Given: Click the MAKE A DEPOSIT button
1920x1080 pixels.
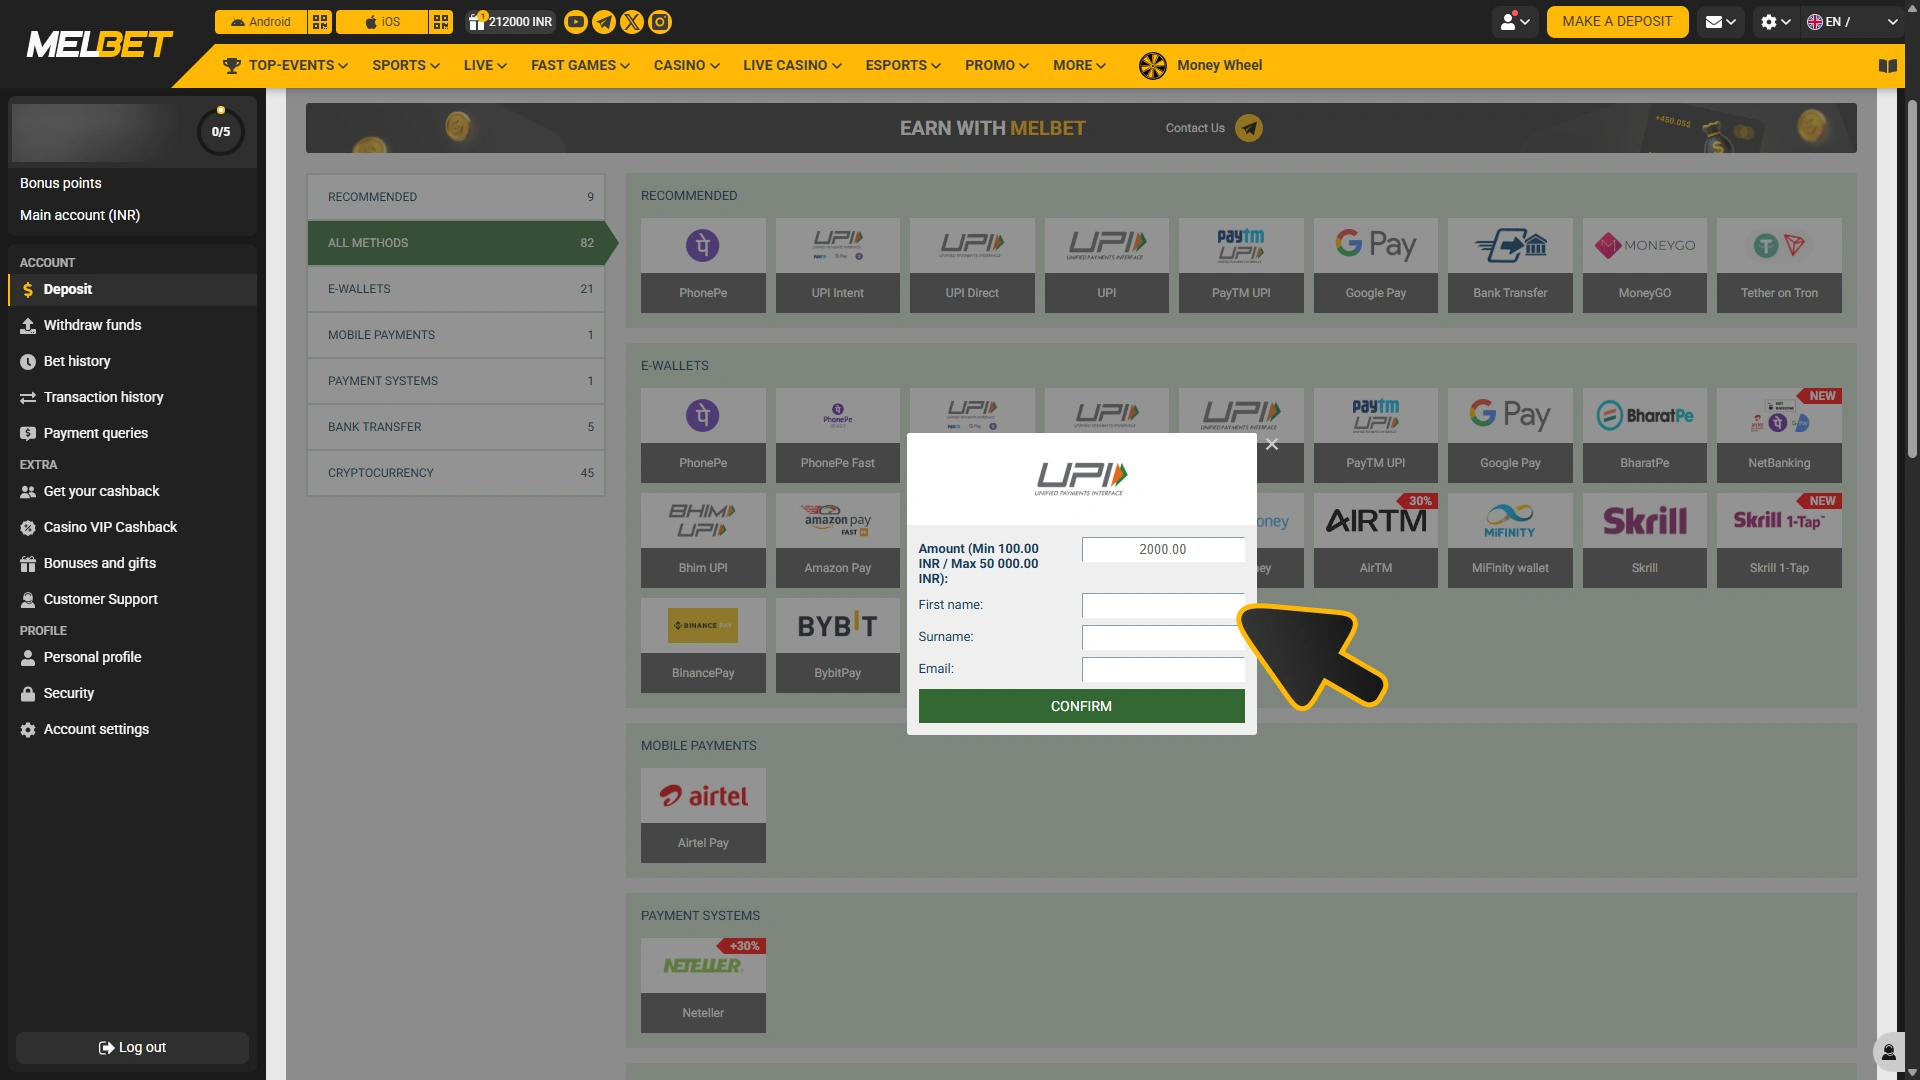Looking at the screenshot, I should pyautogui.click(x=1617, y=22).
